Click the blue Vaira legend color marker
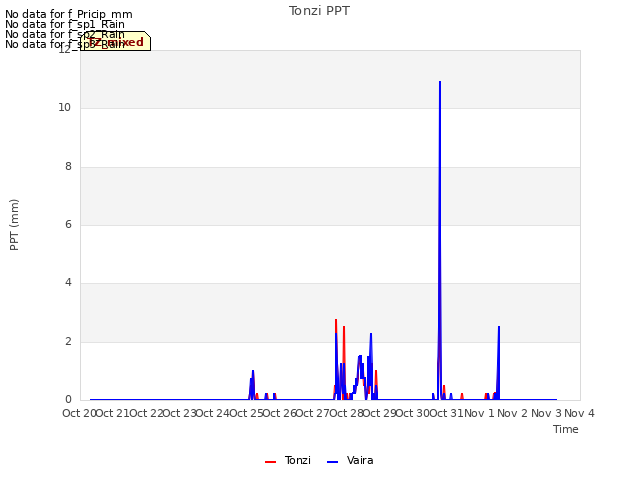640x480 pixels. (x=333, y=462)
